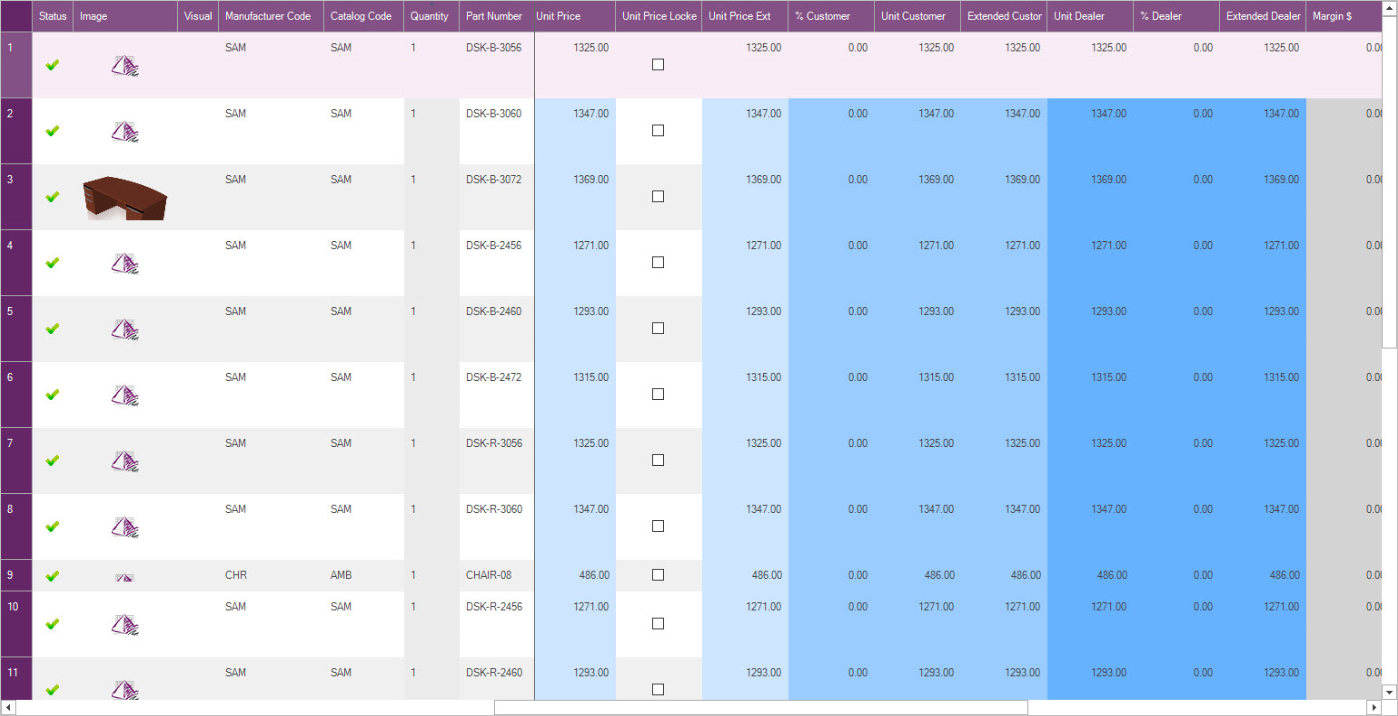1398x716 pixels.
Task: Click the AMB catalog code cell
Action: [x=364, y=575]
